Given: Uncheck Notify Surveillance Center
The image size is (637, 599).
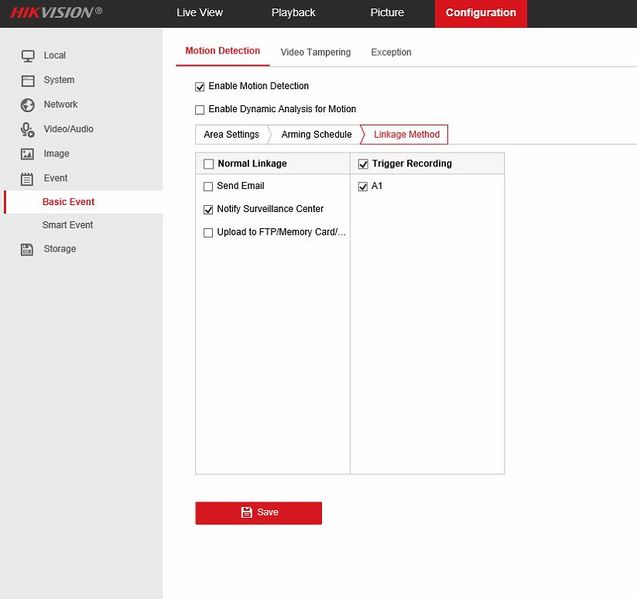Looking at the screenshot, I should (208, 209).
